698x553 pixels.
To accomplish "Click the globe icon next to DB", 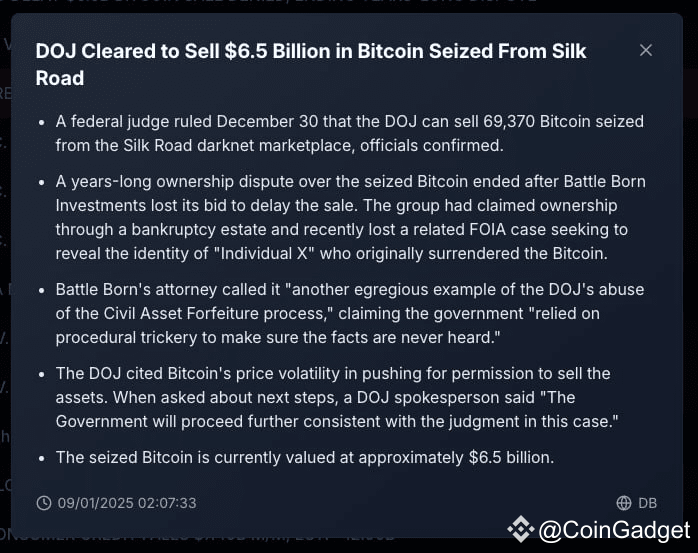I will [x=624, y=503].
